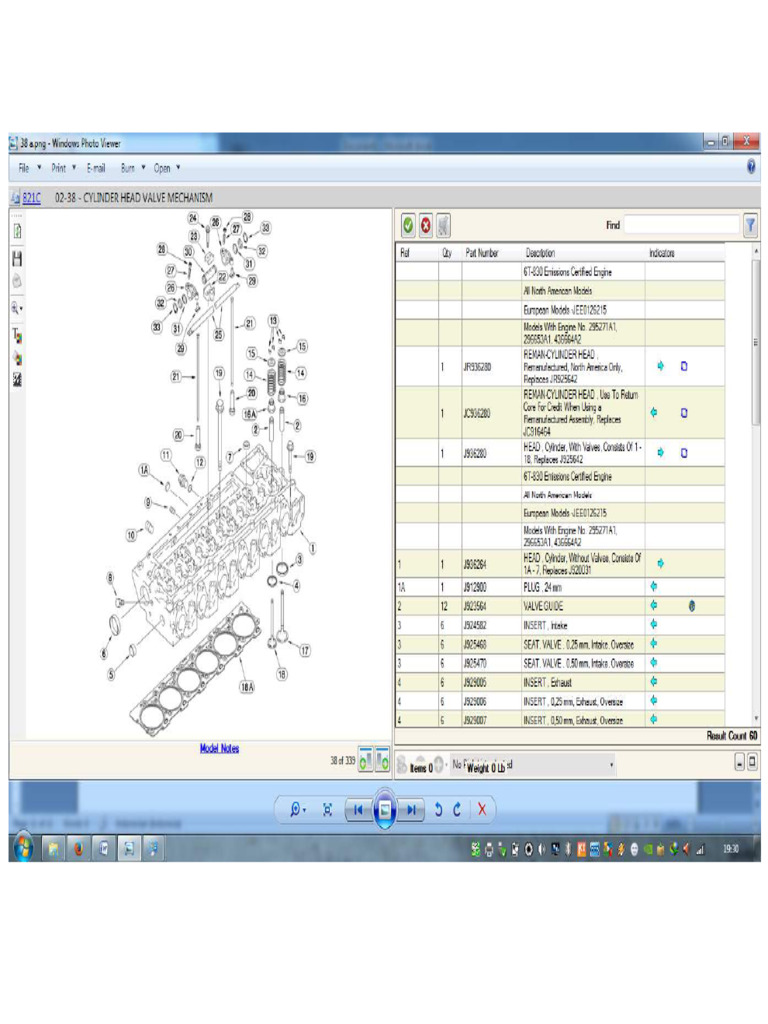Click the text color tool icon in sidebar
The height and width of the screenshot is (1024, 768).
click(x=17, y=336)
